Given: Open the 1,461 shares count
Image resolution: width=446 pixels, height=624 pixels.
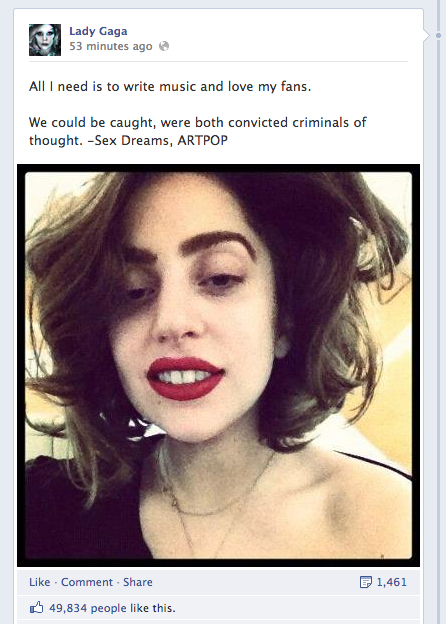Looking at the screenshot, I should point(391,582).
